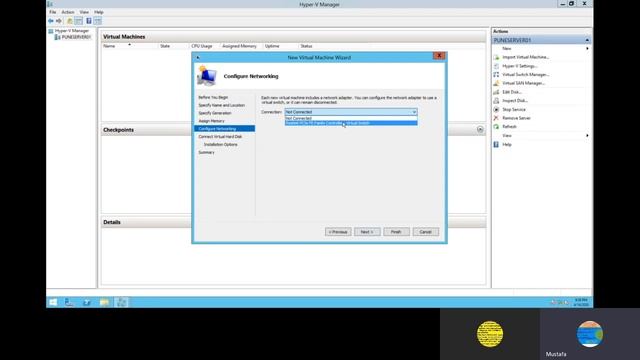Click the Back arrow toolbar icon
640x360 pixels.
51,21
